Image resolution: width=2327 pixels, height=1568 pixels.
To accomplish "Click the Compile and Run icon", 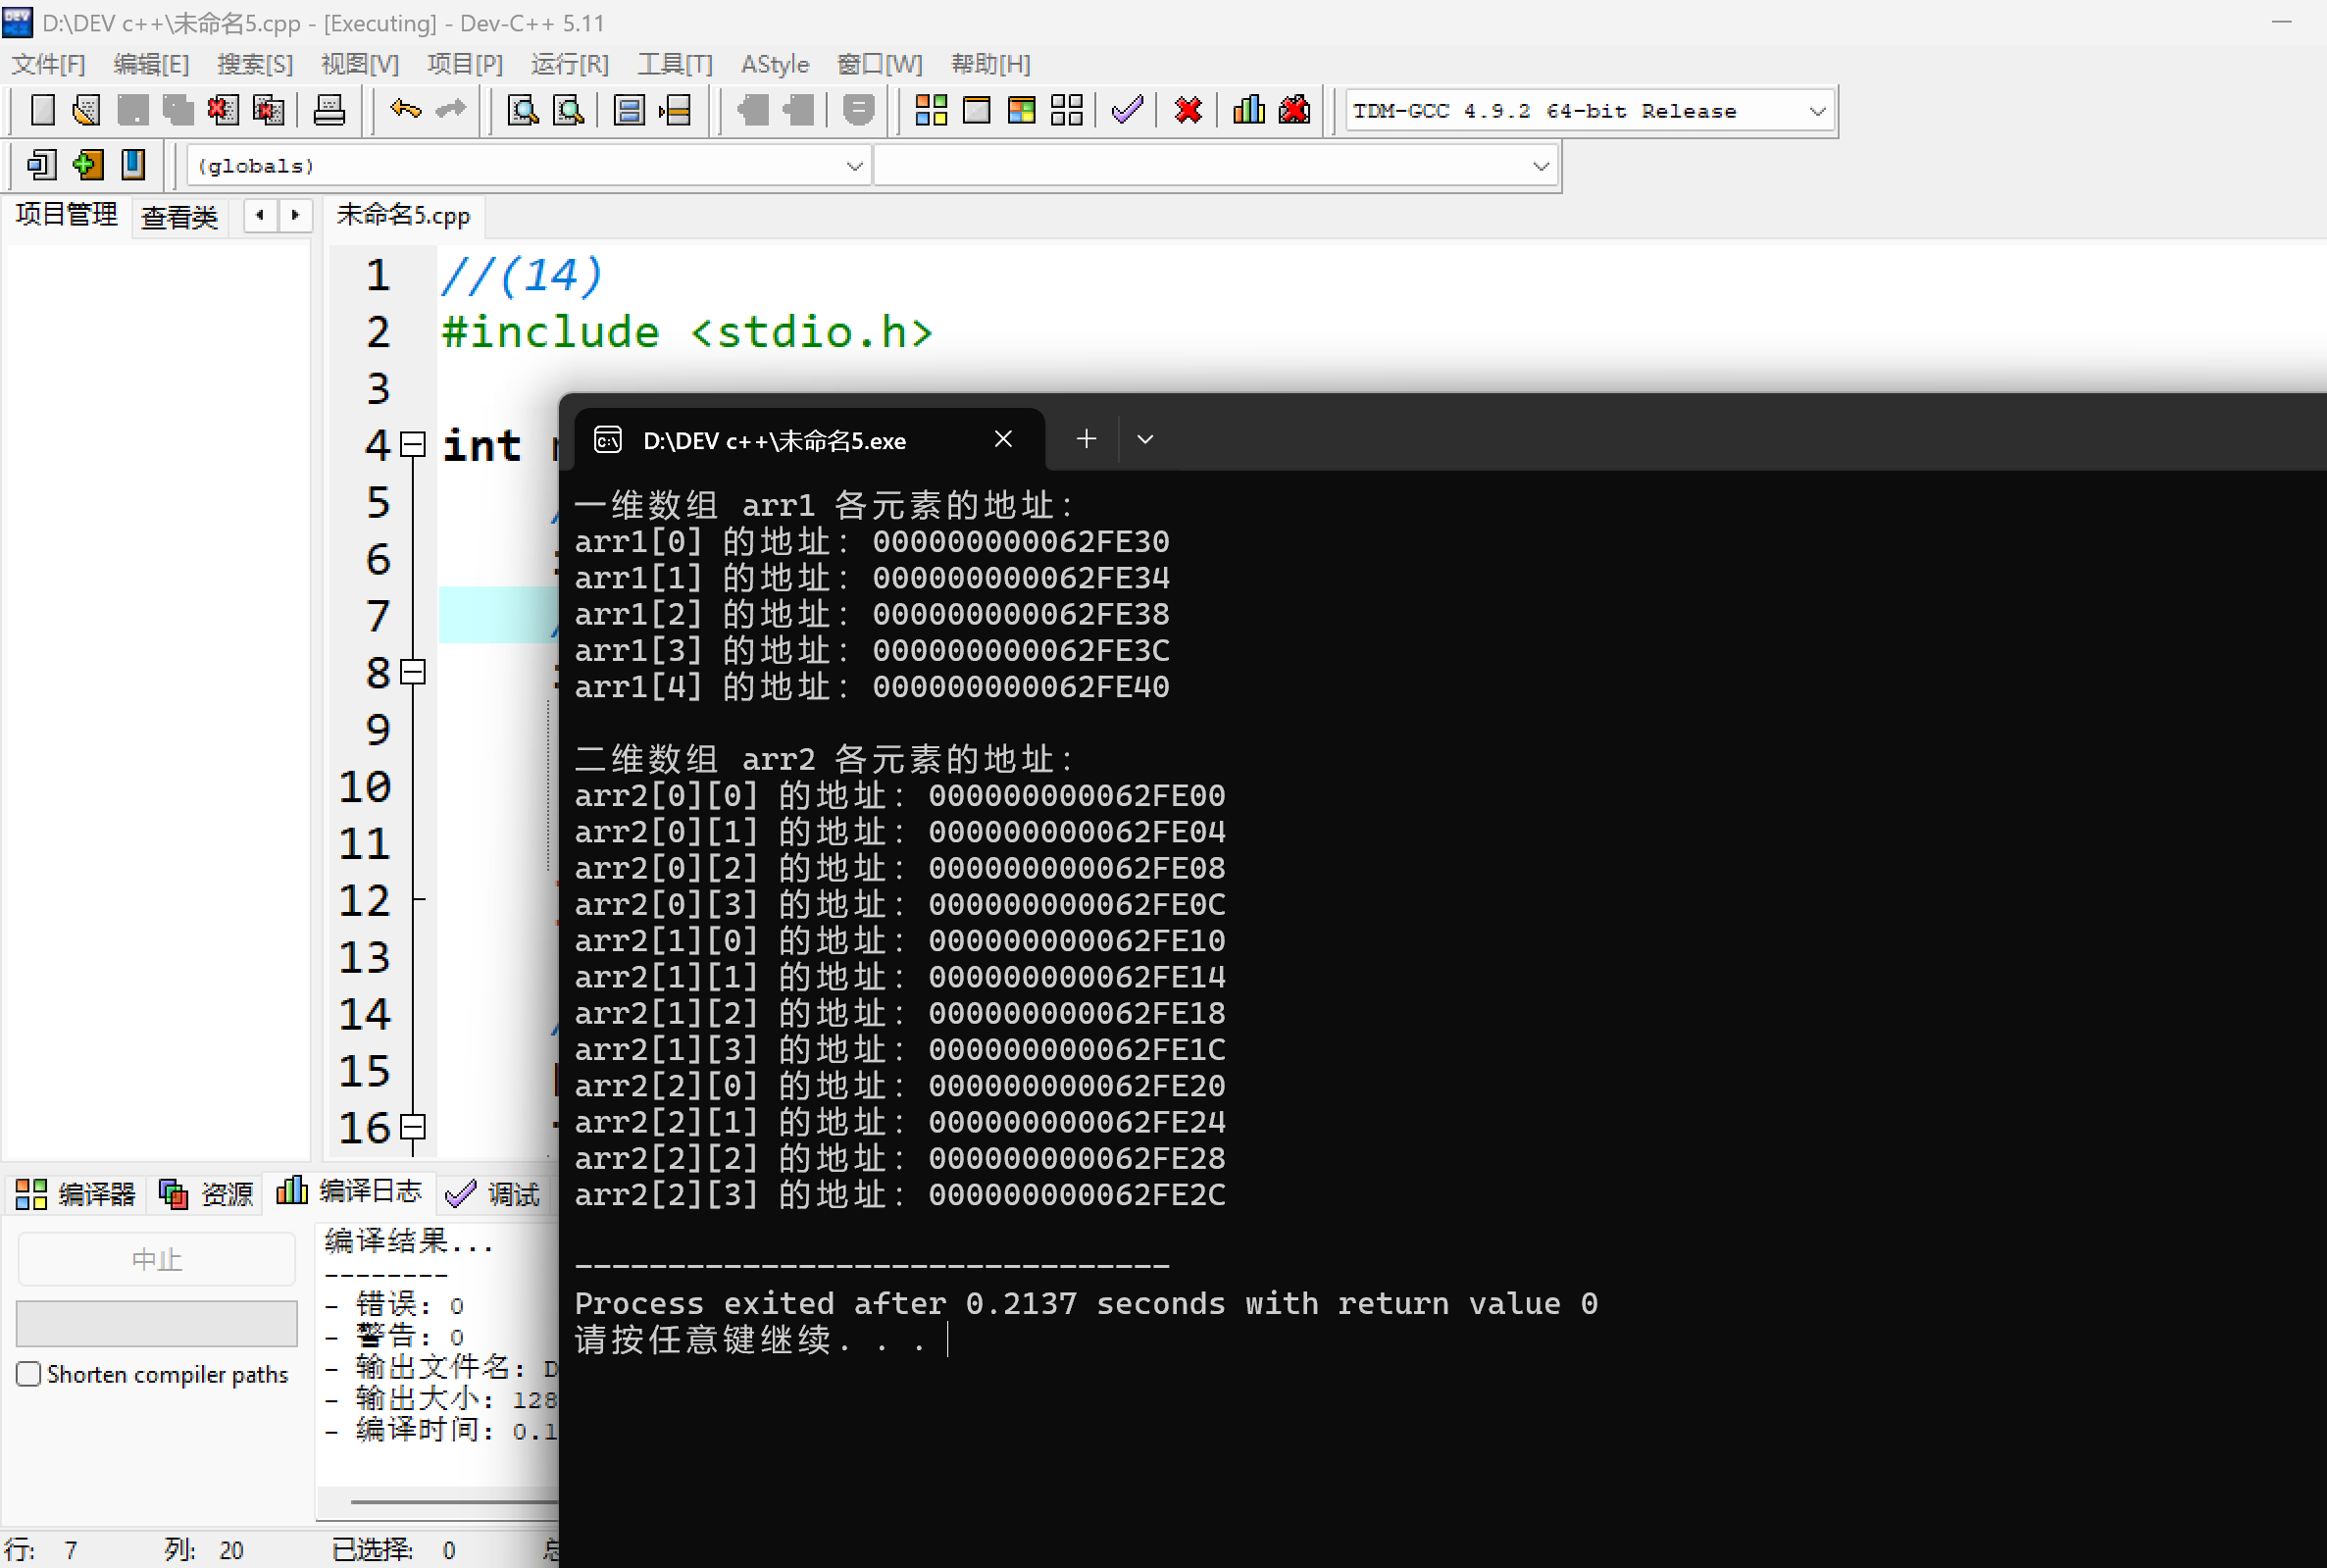I will [1021, 110].
